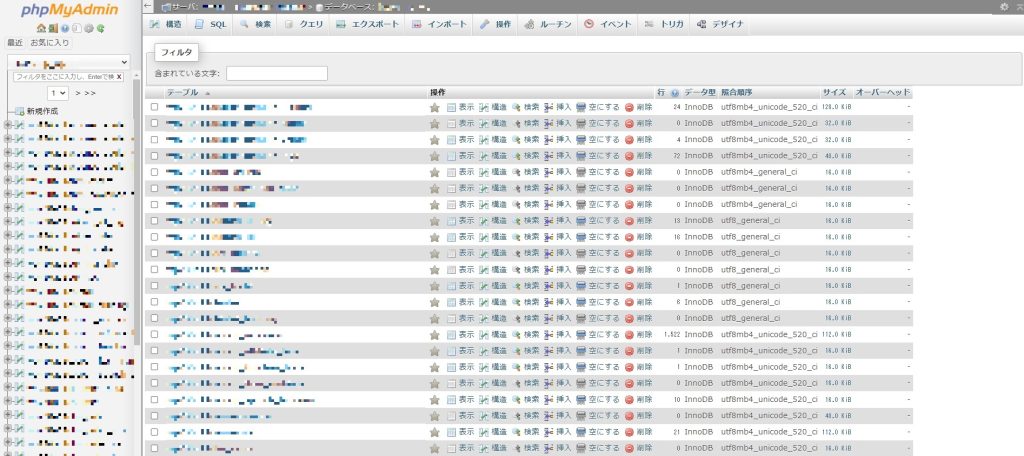This screenshot has width=1024, height=456.
Task: Sort by サイズ column header
Action: coord(834,93)
